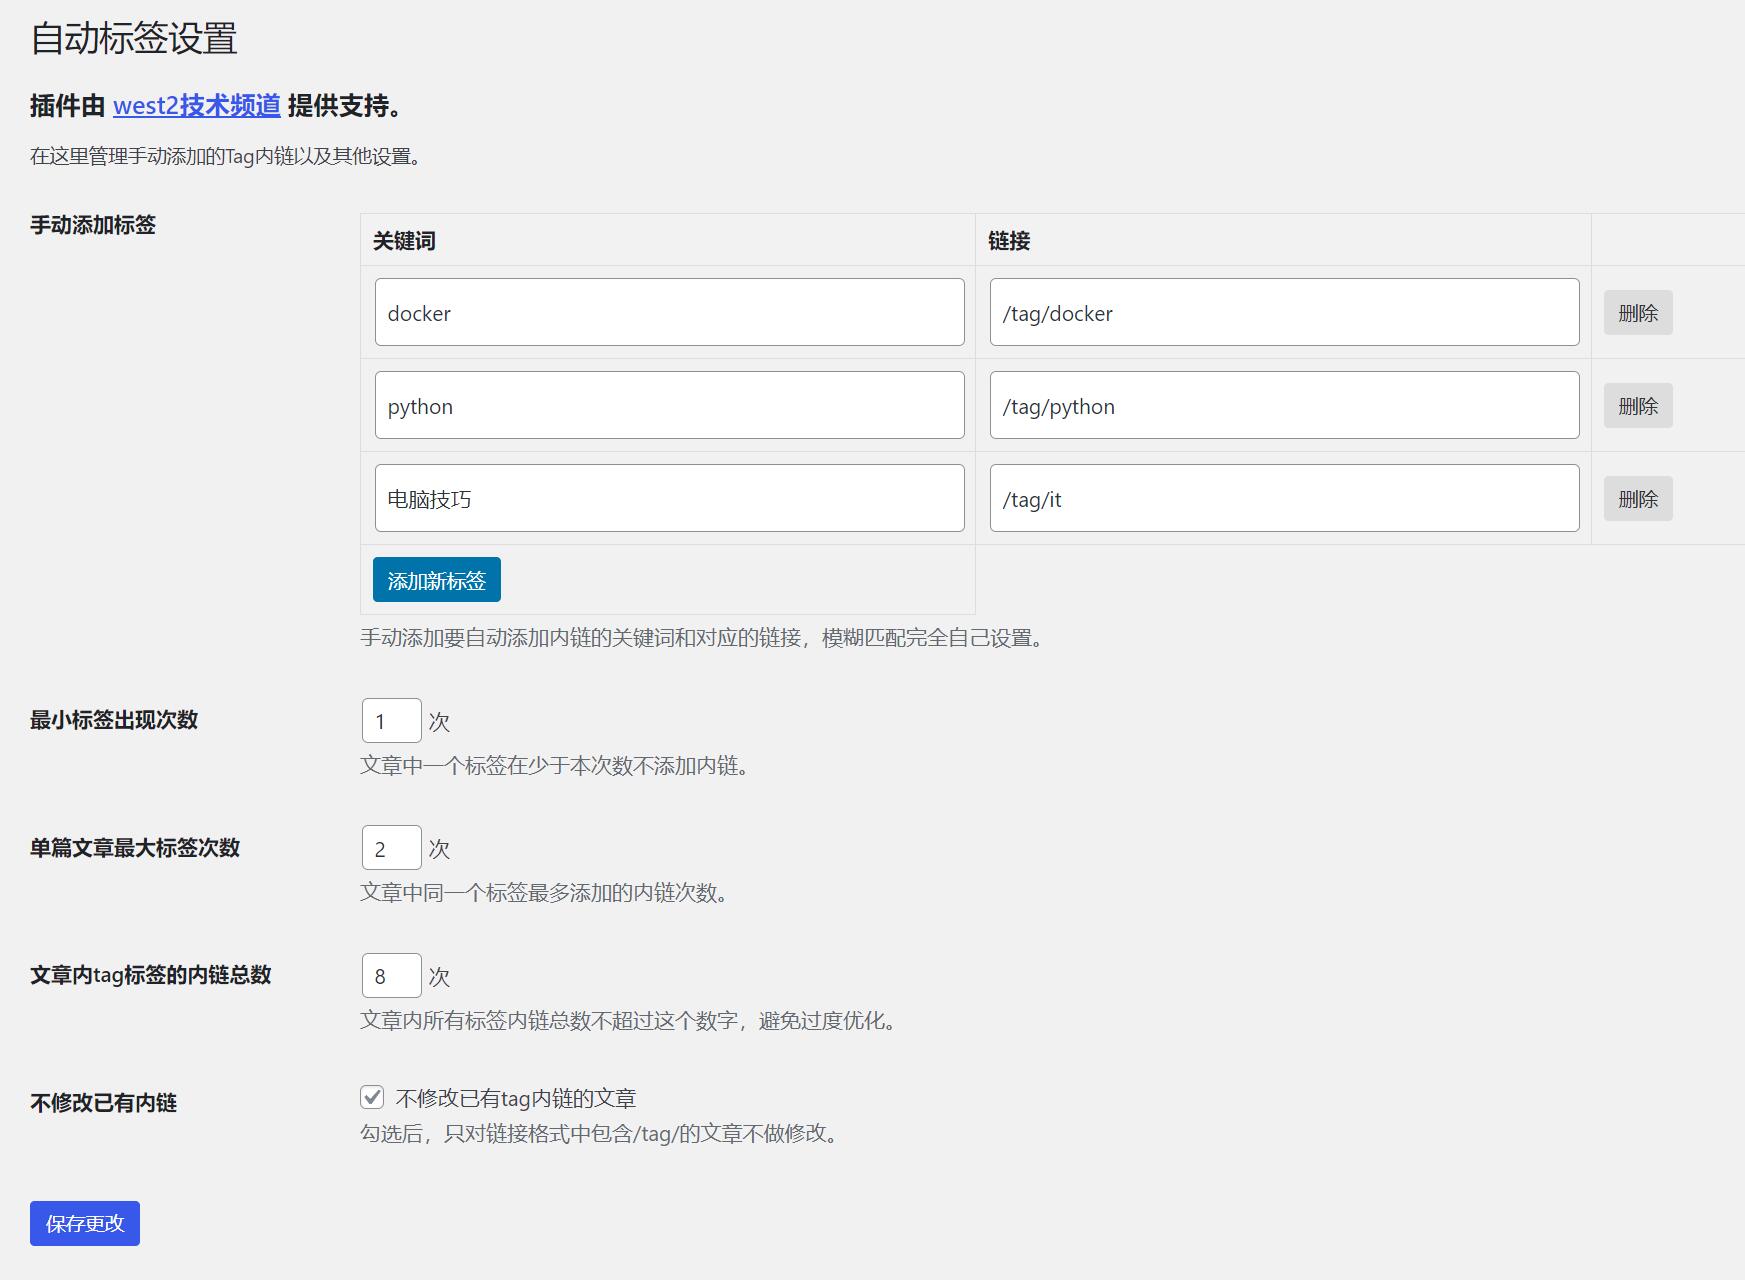This screenshot has width=1745, height=1280.
Task: Click the hint text starting with 勾选后
Action: tap(600, 1134)
